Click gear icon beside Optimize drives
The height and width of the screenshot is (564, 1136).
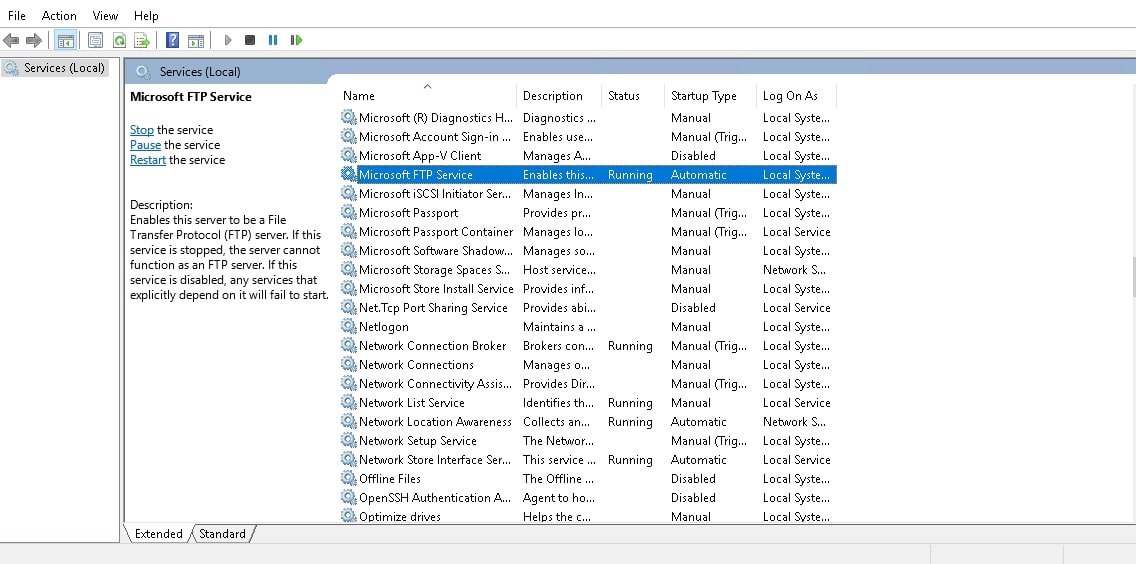(348, 516)
